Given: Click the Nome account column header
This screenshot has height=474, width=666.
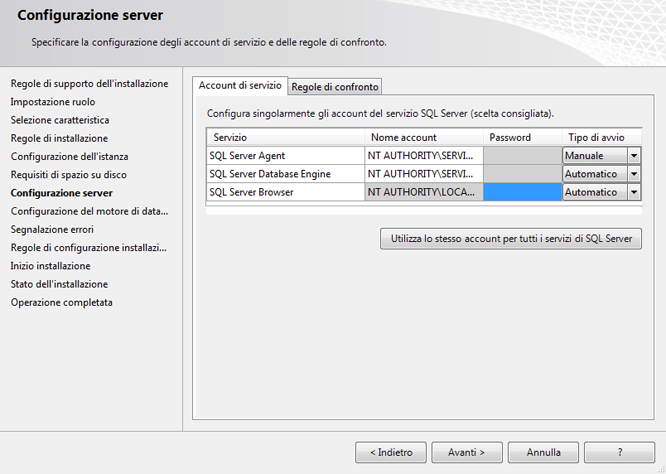Looking at the screenshot, I should pos(424,138).
